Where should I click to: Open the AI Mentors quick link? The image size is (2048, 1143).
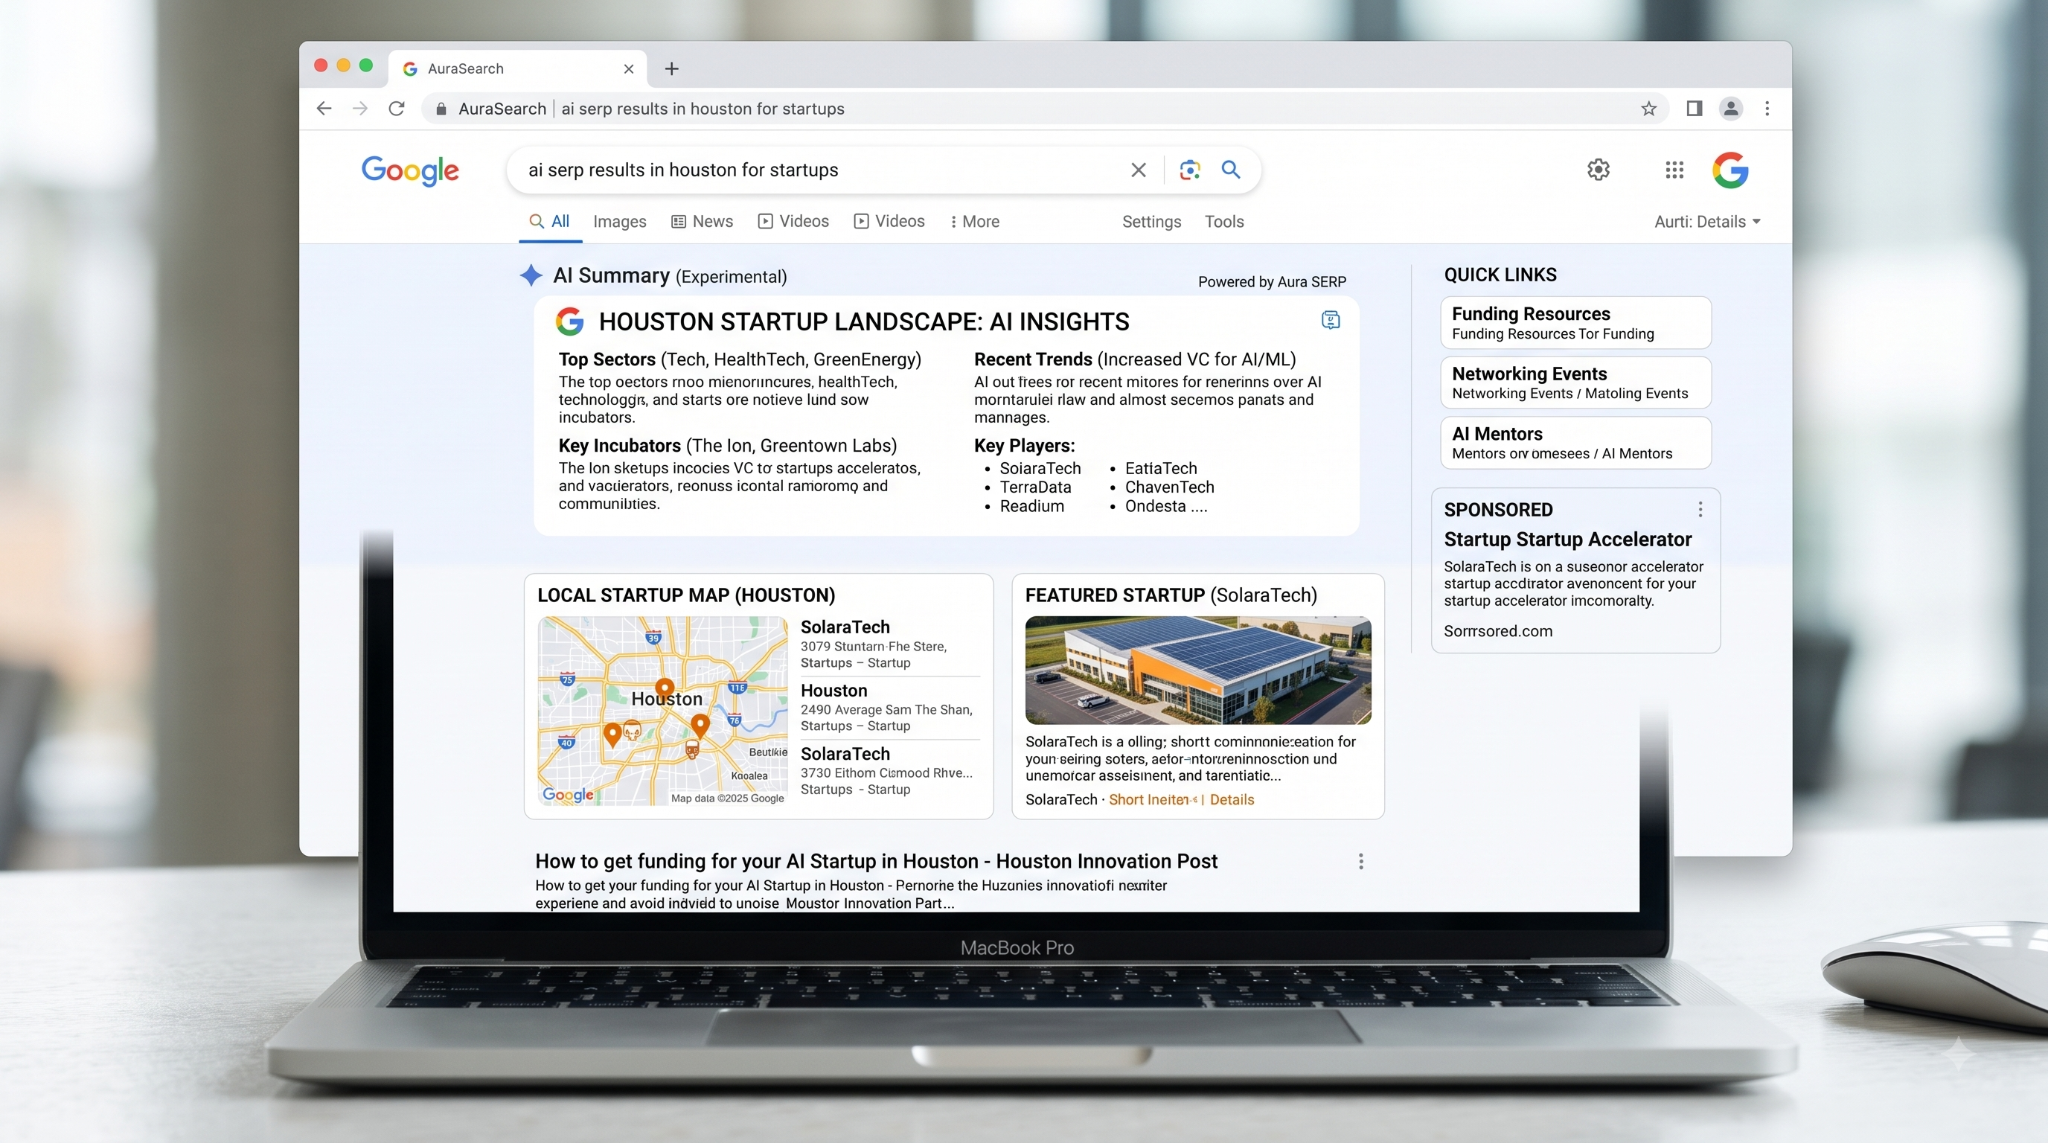[x=1575, y=443]
